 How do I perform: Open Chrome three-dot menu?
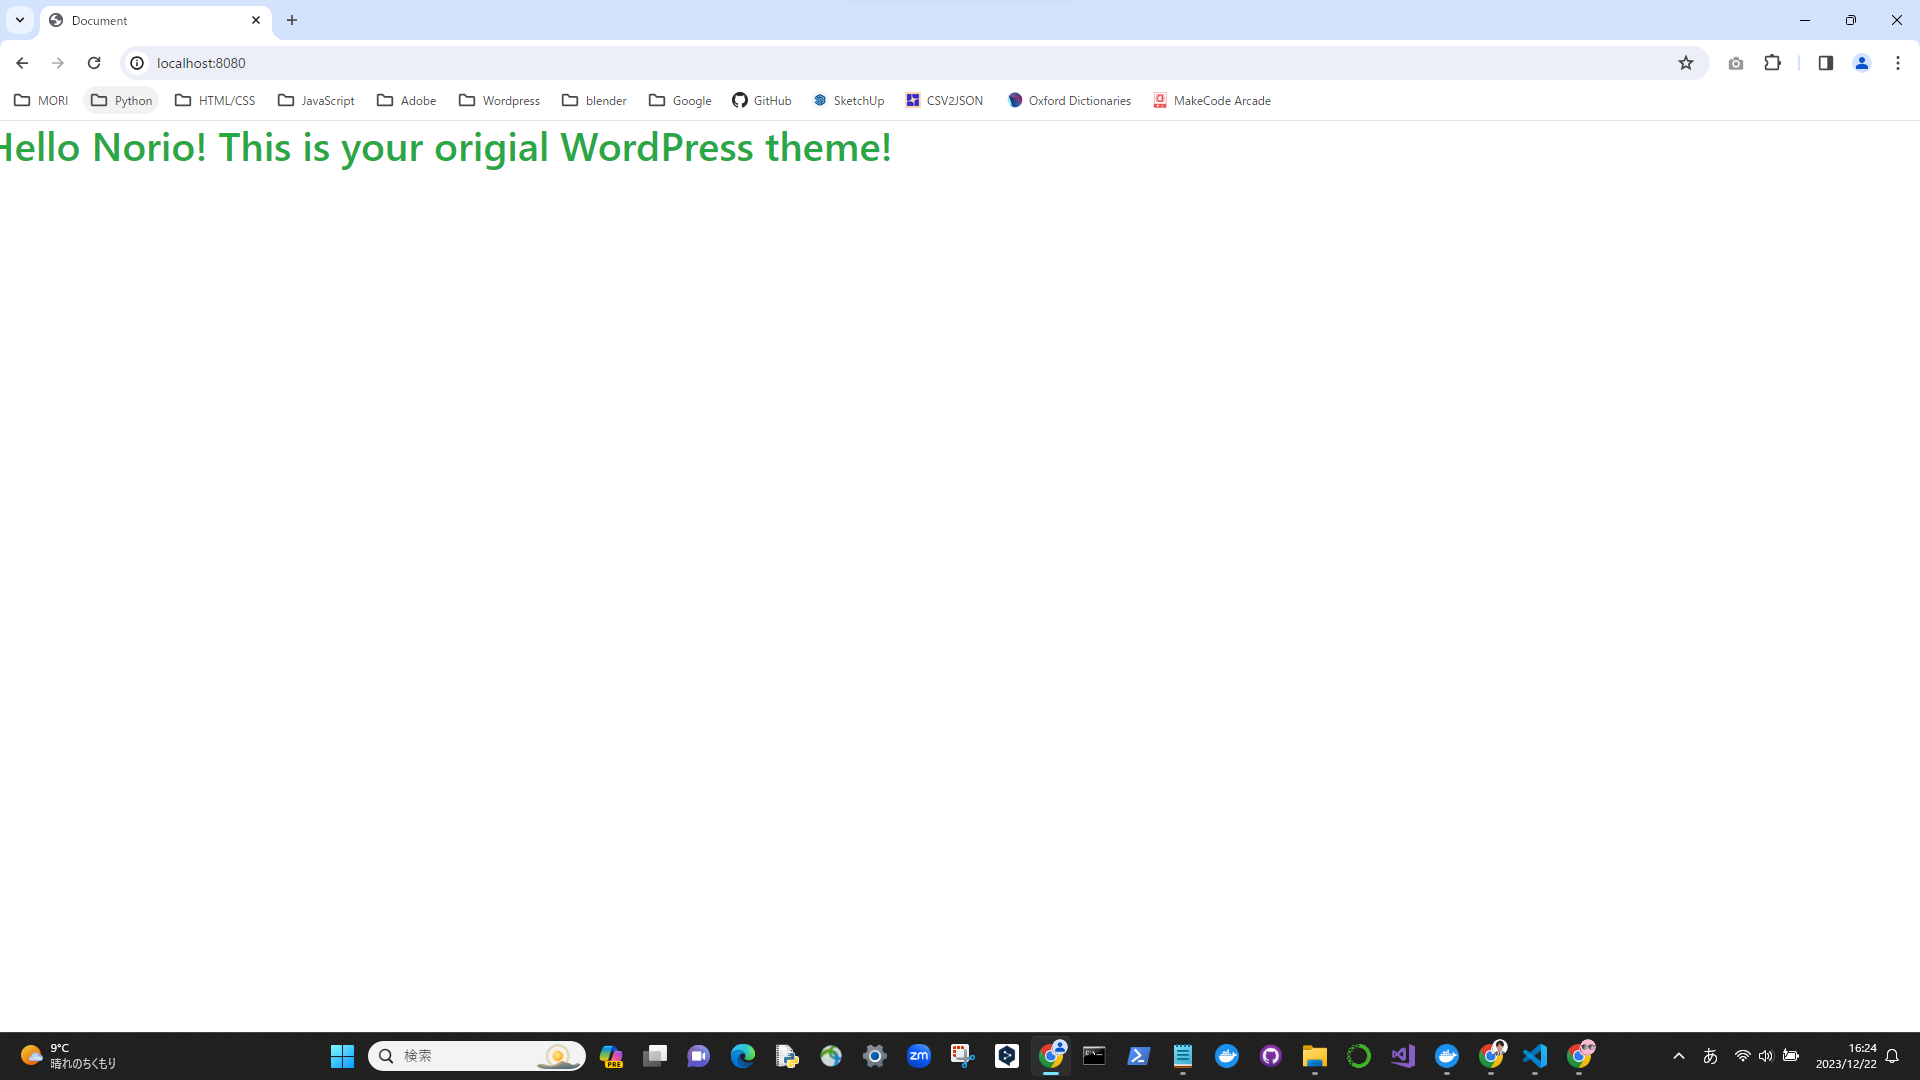[x=1897, y=63]
